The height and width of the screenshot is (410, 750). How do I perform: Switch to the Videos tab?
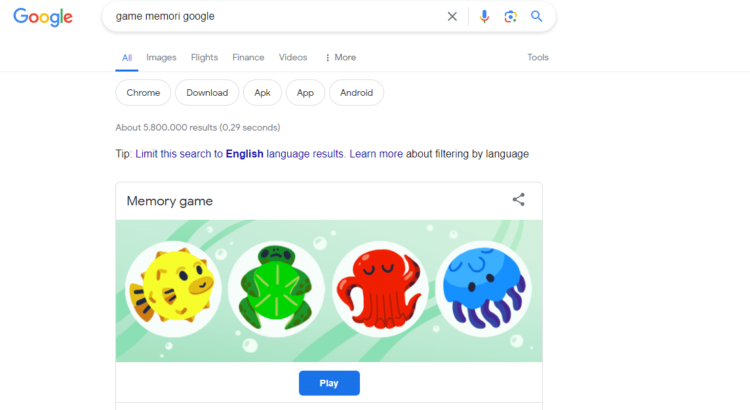(x=293, y=57)
